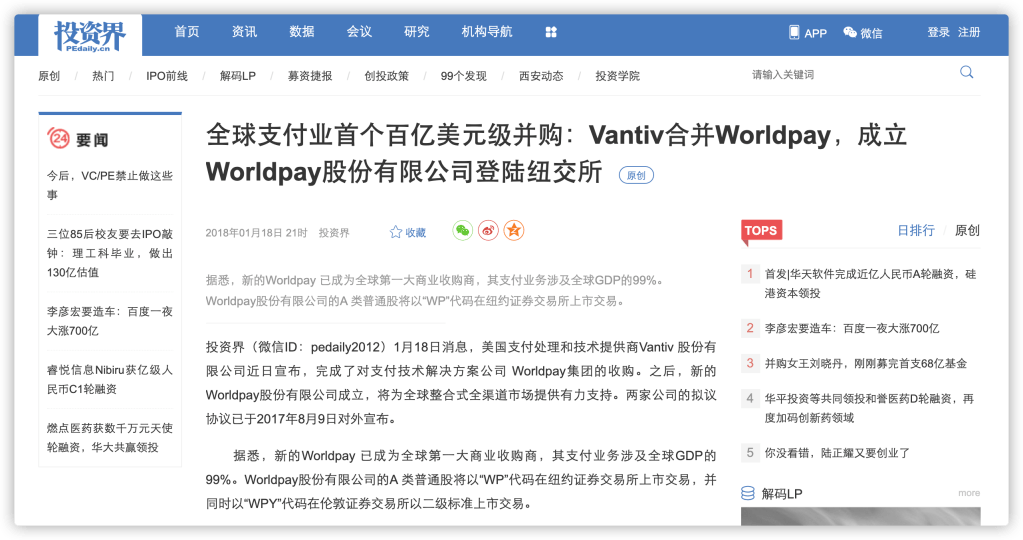
Task: Open the 数据 navigation menu
Action: (x=302, y=32)
